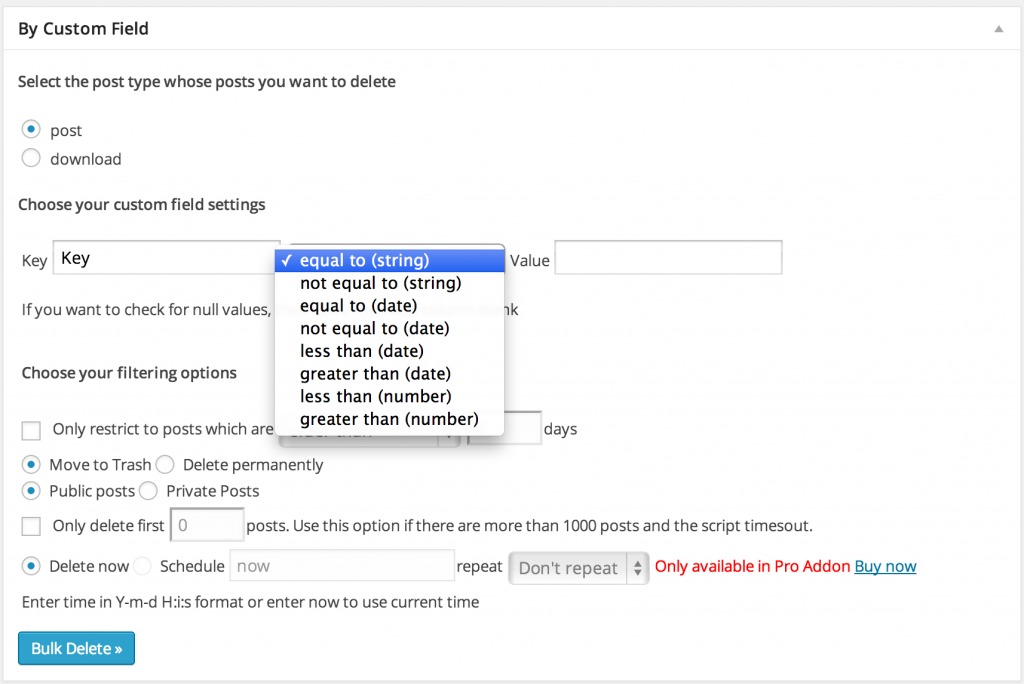This screenshot has height=684, width=1024.
Task: Click the 'Buy now' link
Action: (x=885, y=566)
